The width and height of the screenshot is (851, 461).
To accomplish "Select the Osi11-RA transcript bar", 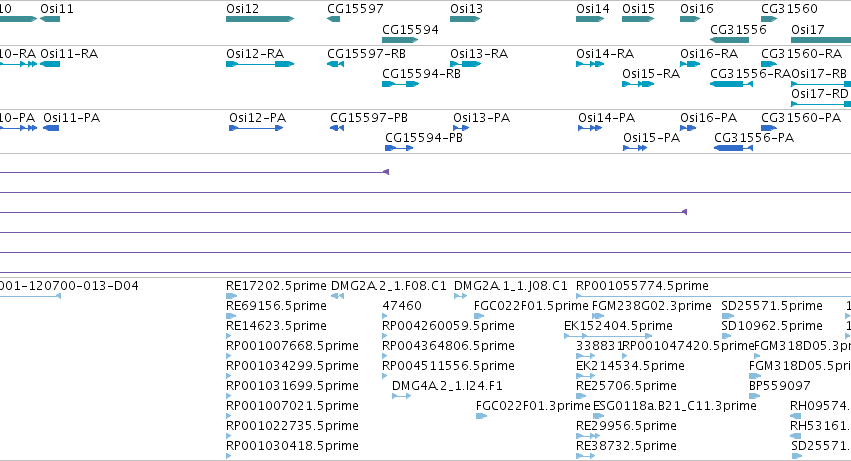I will (x=50, y=64).
